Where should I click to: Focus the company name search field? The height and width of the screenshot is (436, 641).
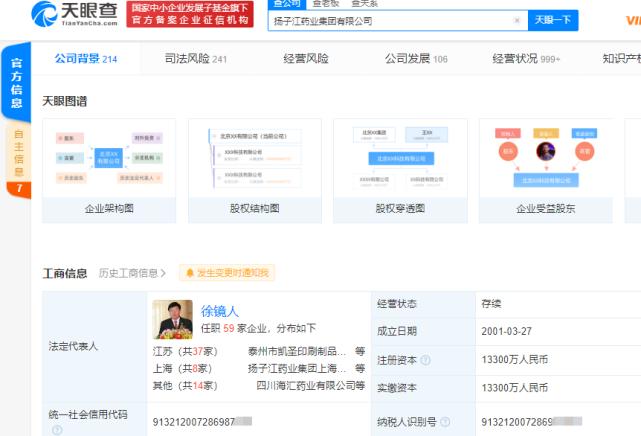click(397, 20)
